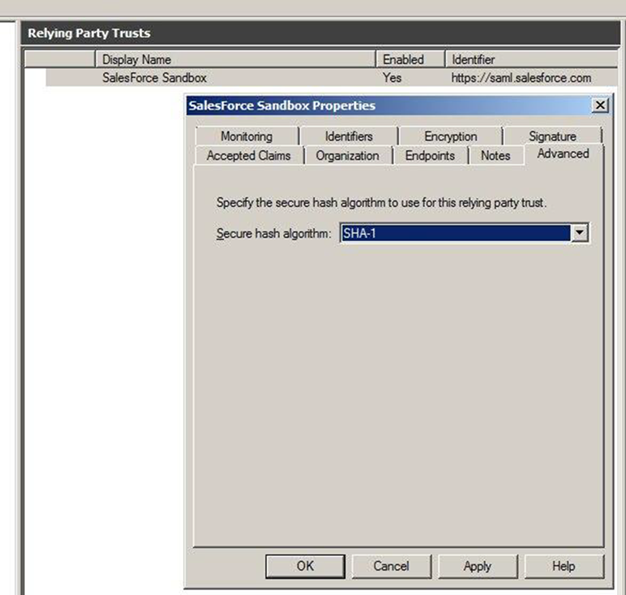Click the blank first column header
This screenshot has width=626, height=595.
tap(60, 60)
